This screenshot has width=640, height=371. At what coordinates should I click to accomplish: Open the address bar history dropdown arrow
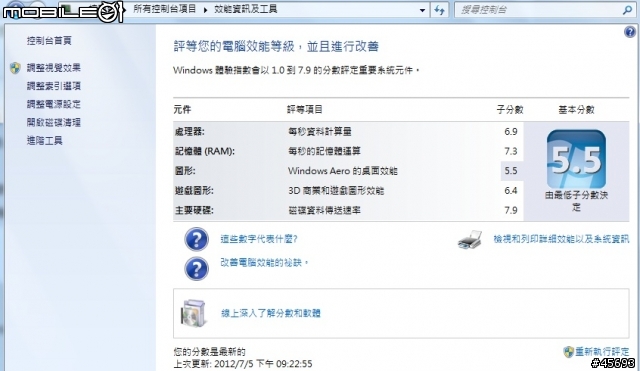pyautogui.click(x=422, y=10)
